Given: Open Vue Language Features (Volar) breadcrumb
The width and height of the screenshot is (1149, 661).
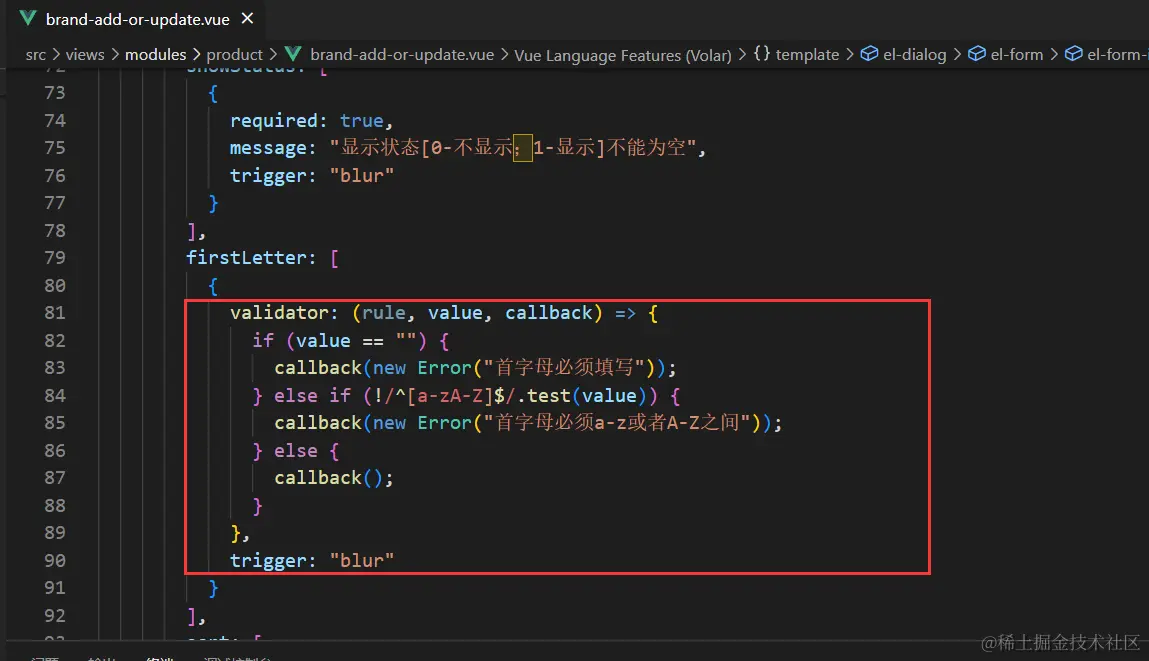Looking at the screenshot, I should pyautogui.click(x=622, y=55).
